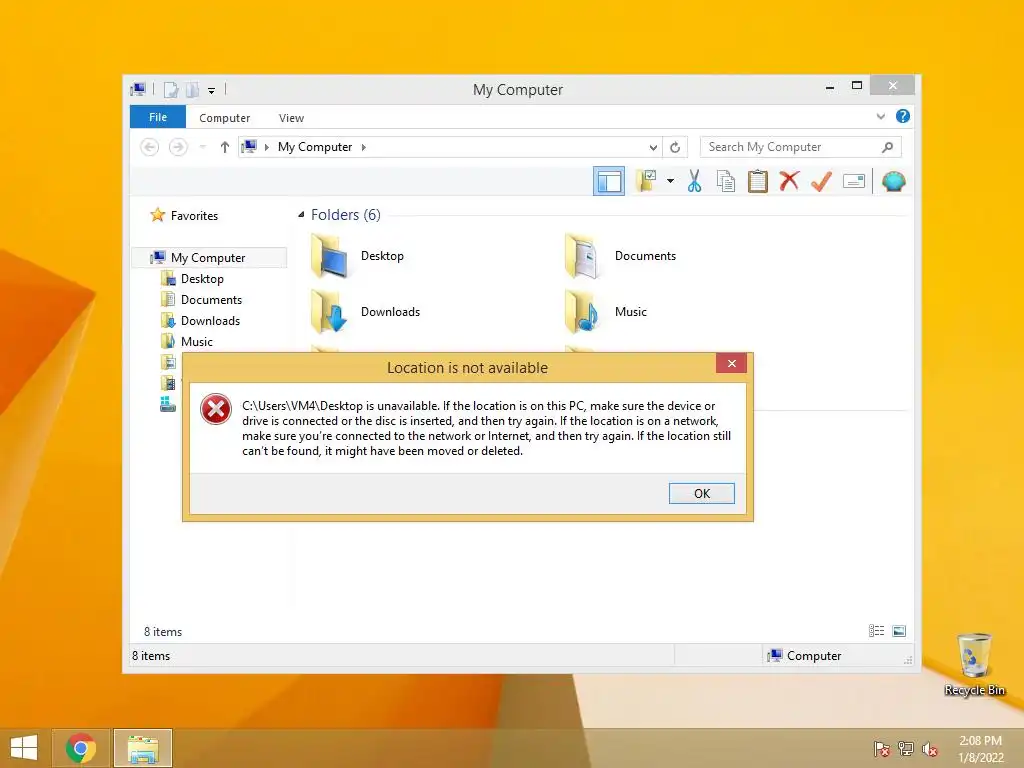Select the Music folder icon
This screenshot has height=768, width=1024.
(582, 312)
